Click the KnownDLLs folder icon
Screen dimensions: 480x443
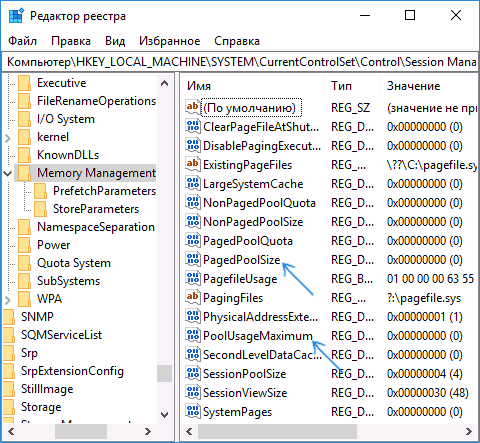point(24,155)
